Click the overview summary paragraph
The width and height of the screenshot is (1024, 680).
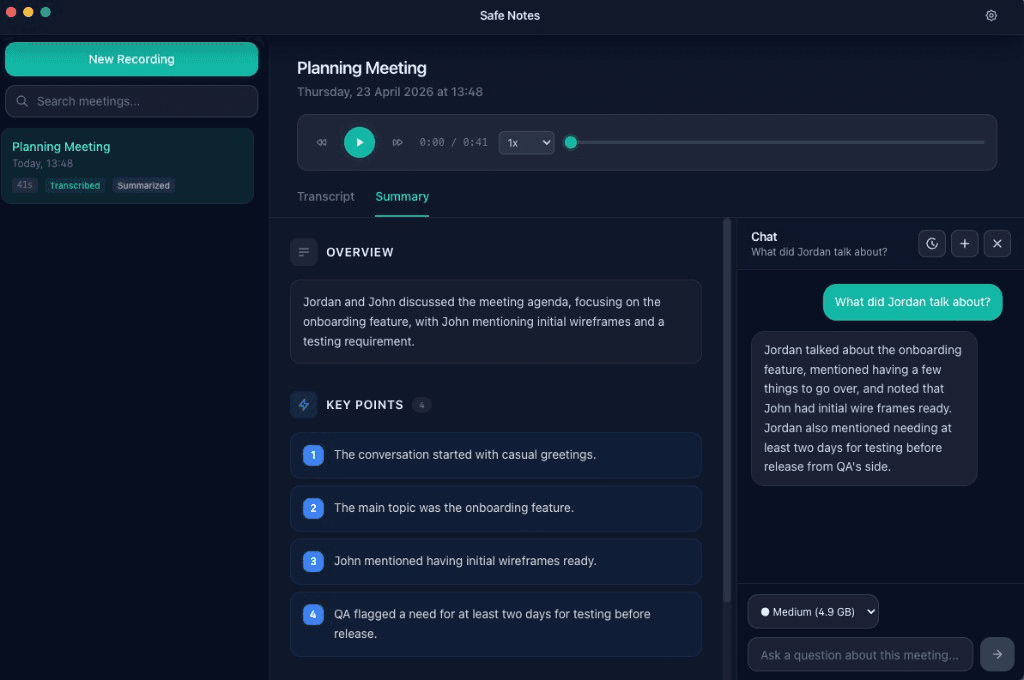click(496, 321)
